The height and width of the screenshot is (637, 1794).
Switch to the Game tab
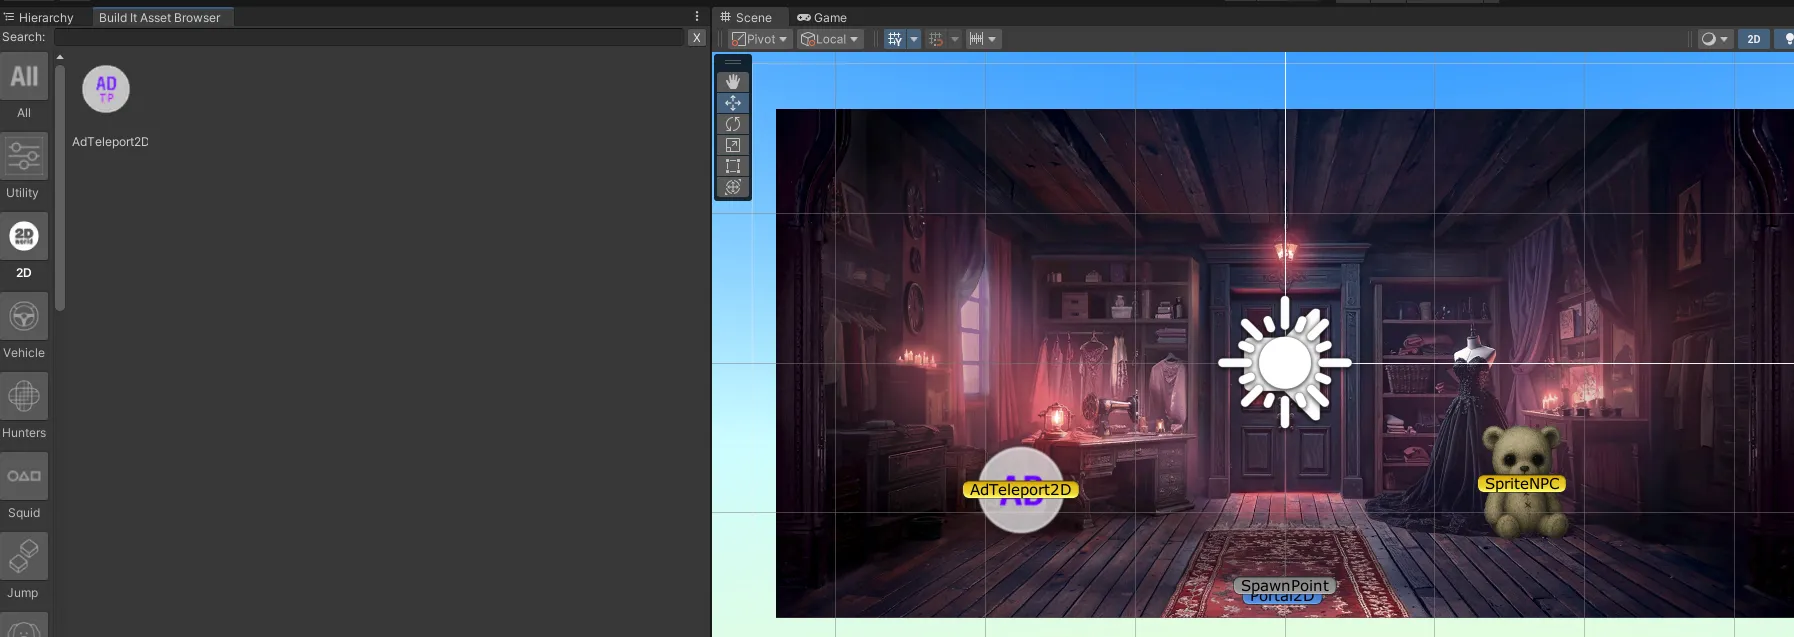[822, 17]
